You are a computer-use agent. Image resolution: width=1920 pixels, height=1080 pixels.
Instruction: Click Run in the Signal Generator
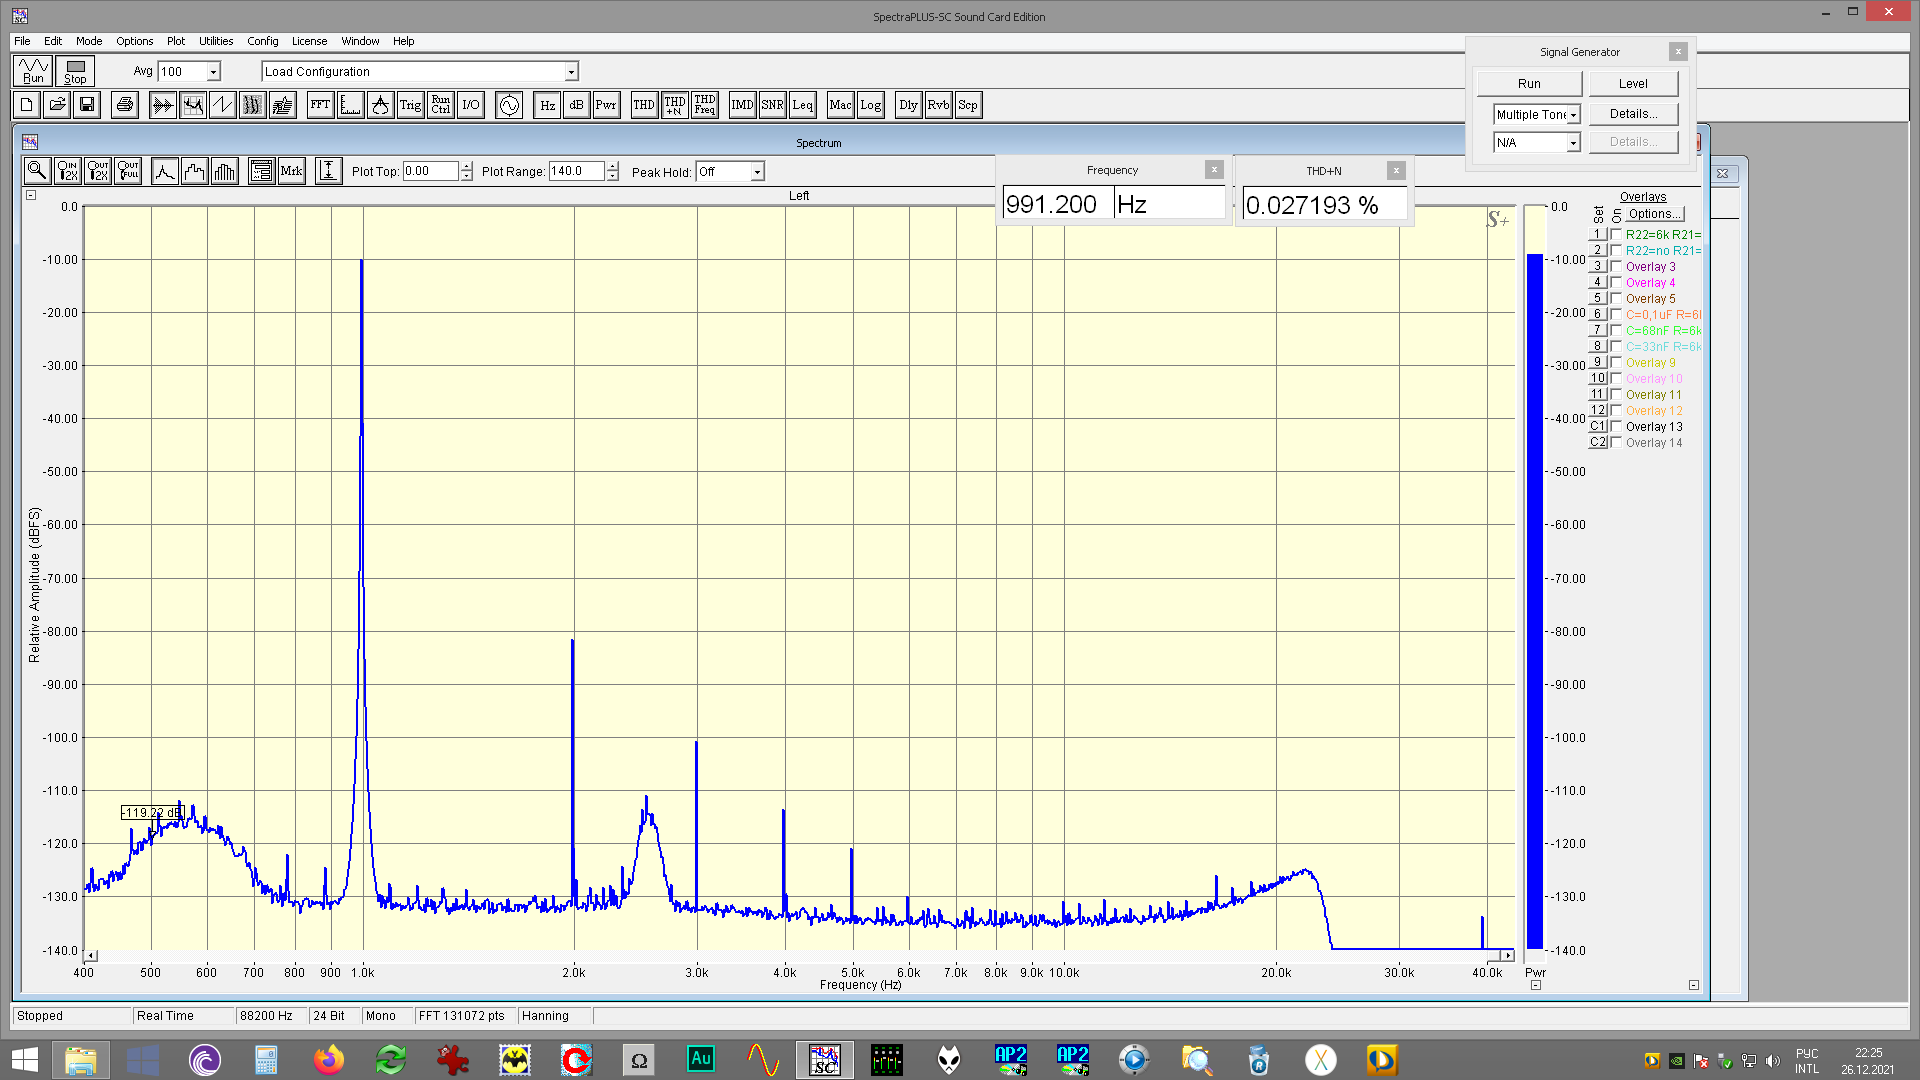(x=1529, y=84)
